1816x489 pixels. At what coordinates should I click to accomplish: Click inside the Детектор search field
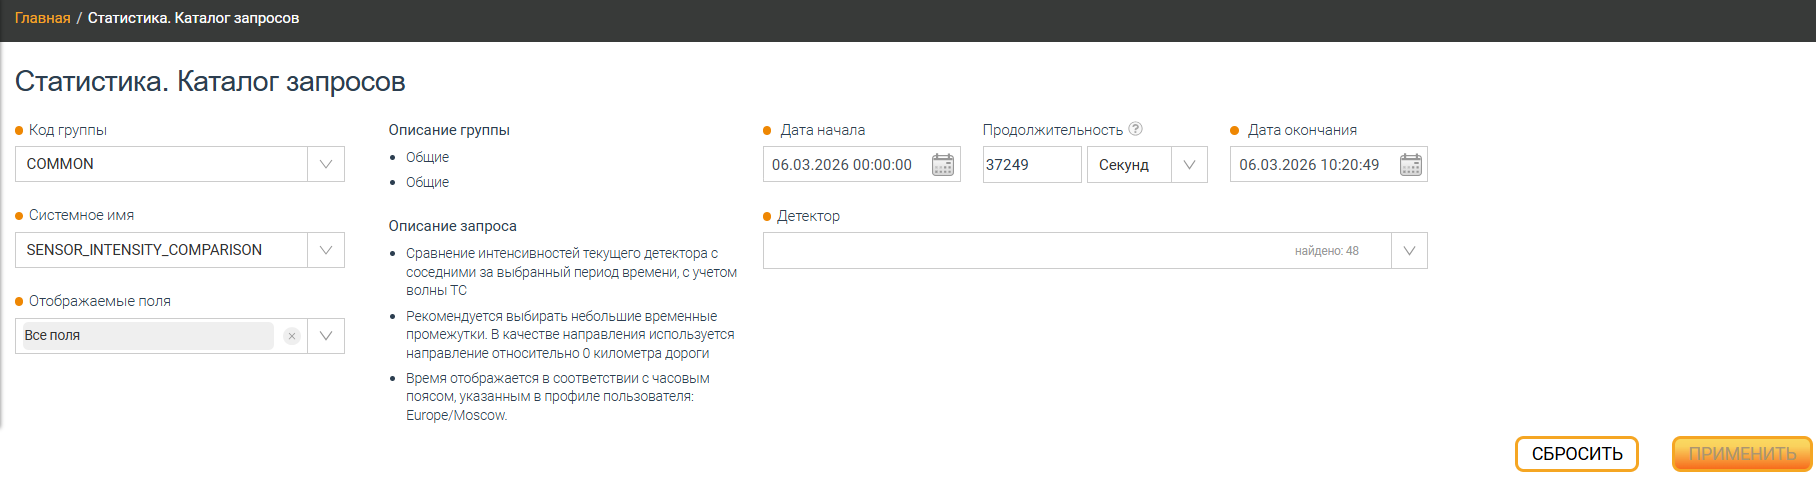pos(1077,251)
